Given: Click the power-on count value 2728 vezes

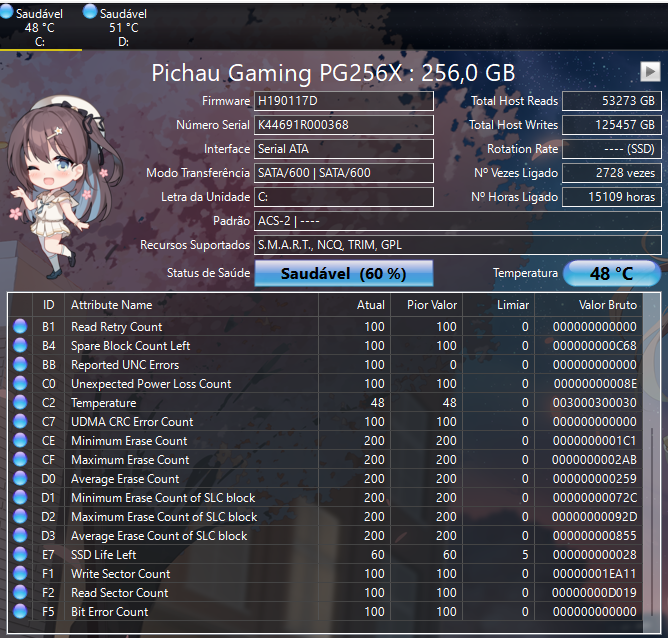Looking at the screenshot, I should [x=612, y=173].
